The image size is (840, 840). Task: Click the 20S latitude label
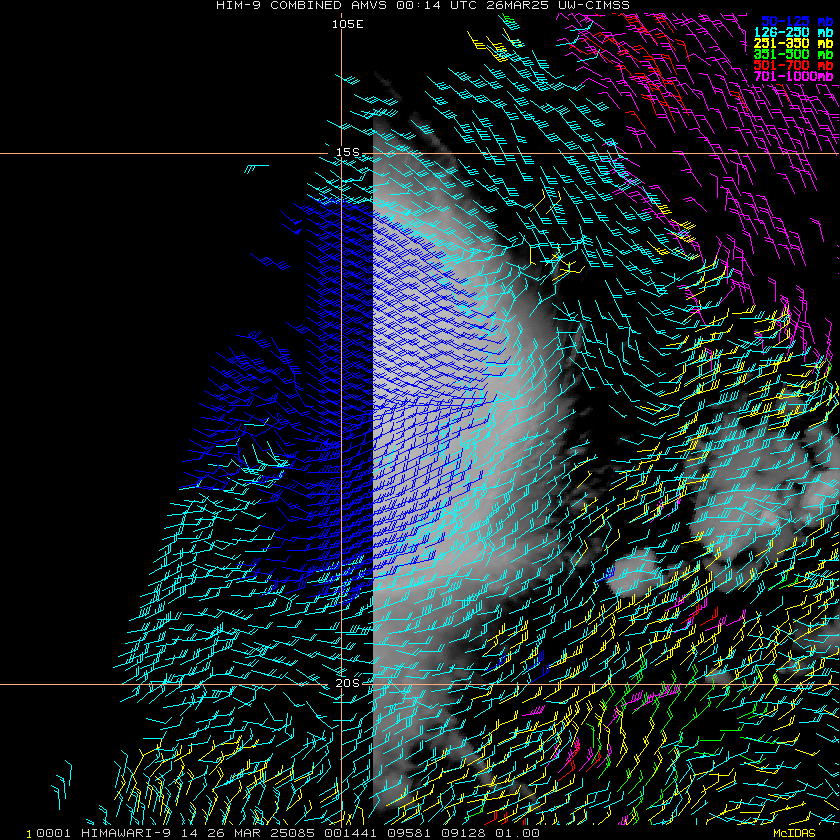pyautogui.click(x=348, y=683)
